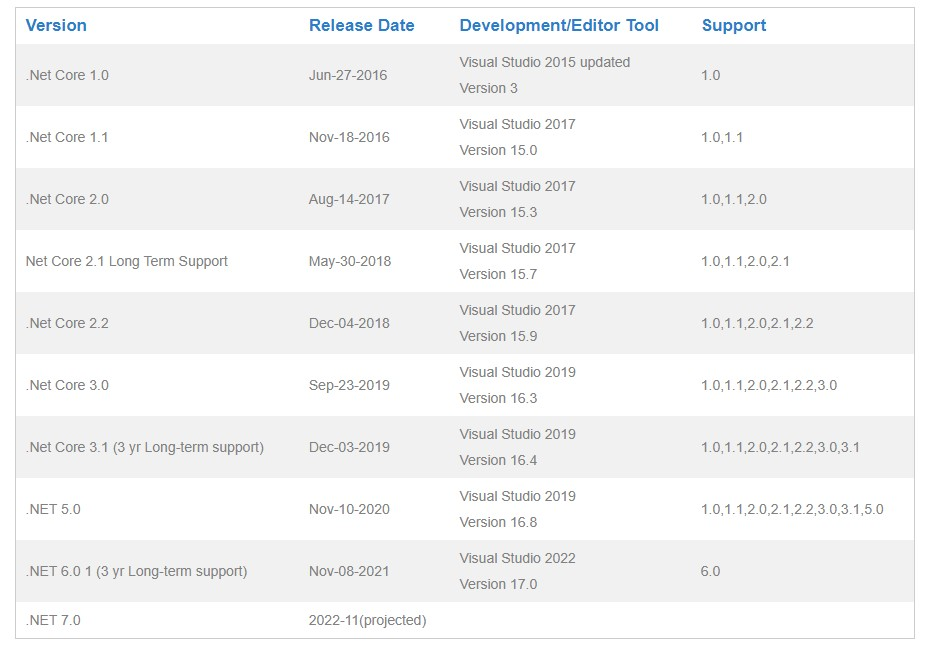Select the .Net Core 1.0 version cell
The width and height of the screenshot is (931, 653).
click(x=67, y=75)
